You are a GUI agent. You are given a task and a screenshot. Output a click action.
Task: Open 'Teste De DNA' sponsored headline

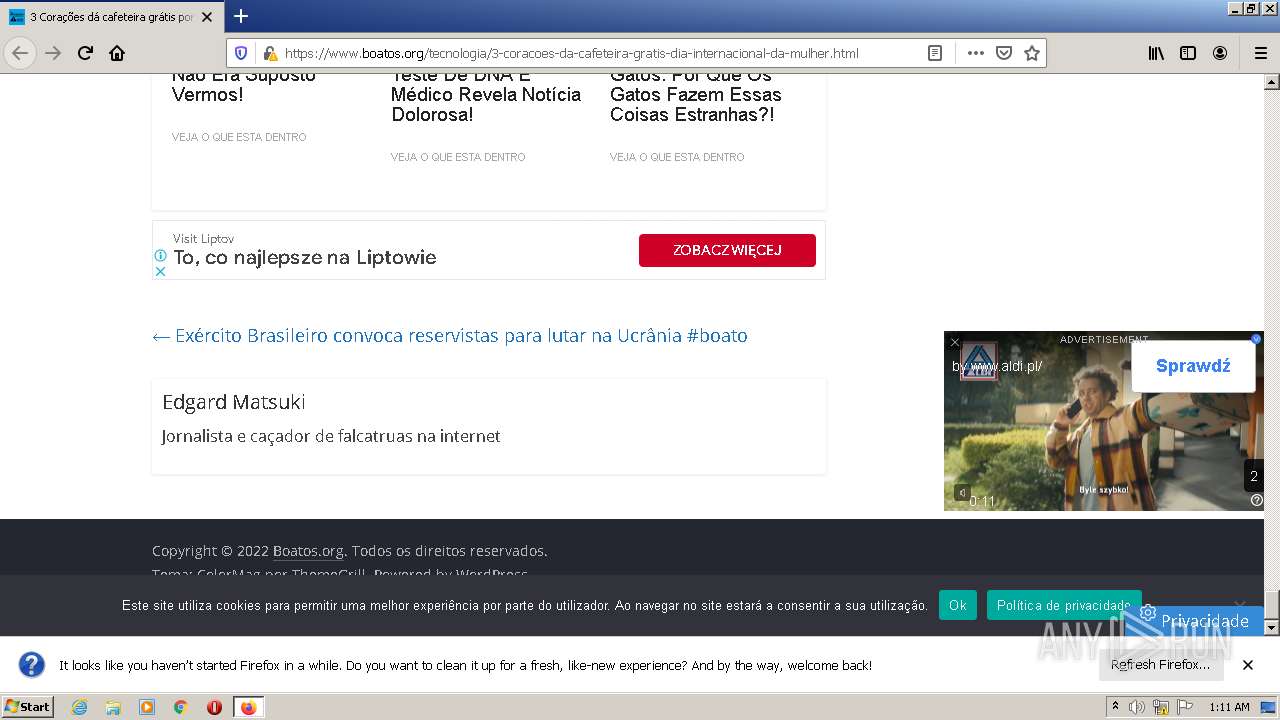[x=486, y=95]
